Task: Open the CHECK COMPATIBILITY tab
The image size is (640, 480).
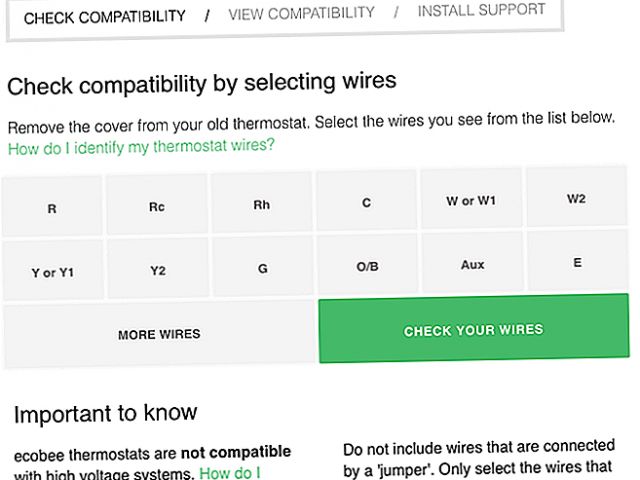Action: [x=104, y=17]
